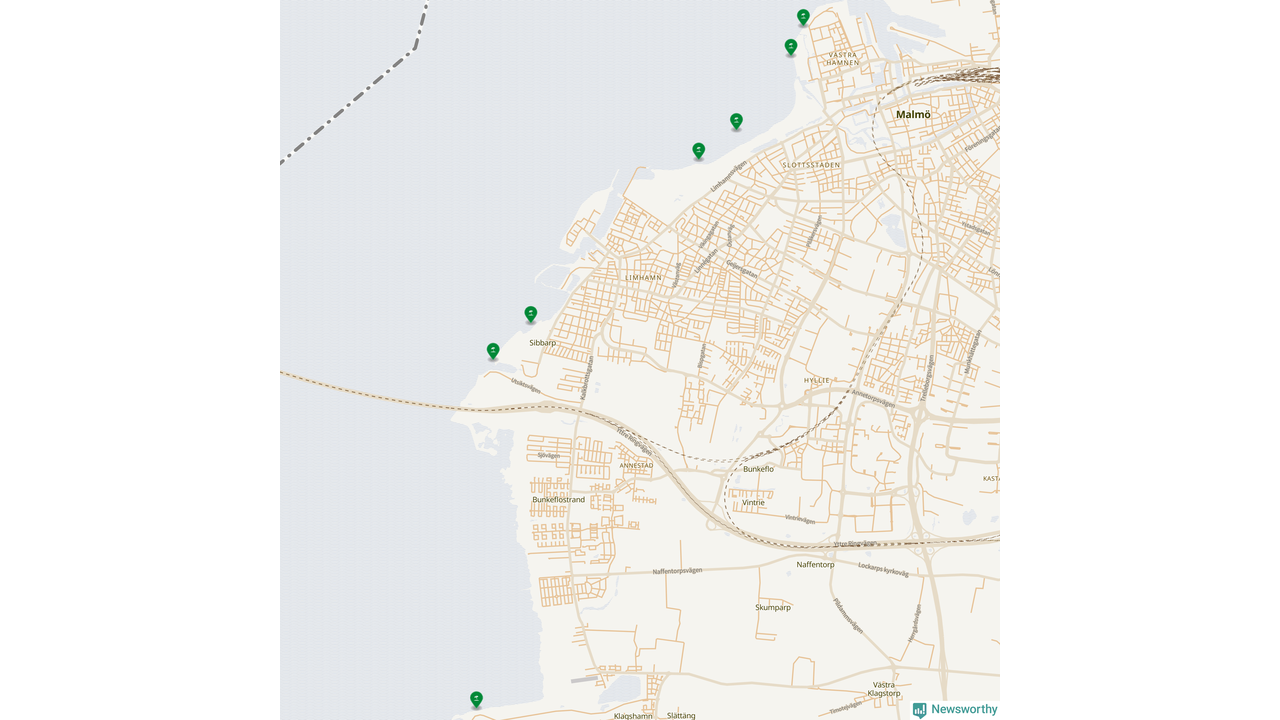Click the Vintrie place label
1280x720 pixels.
753,503
